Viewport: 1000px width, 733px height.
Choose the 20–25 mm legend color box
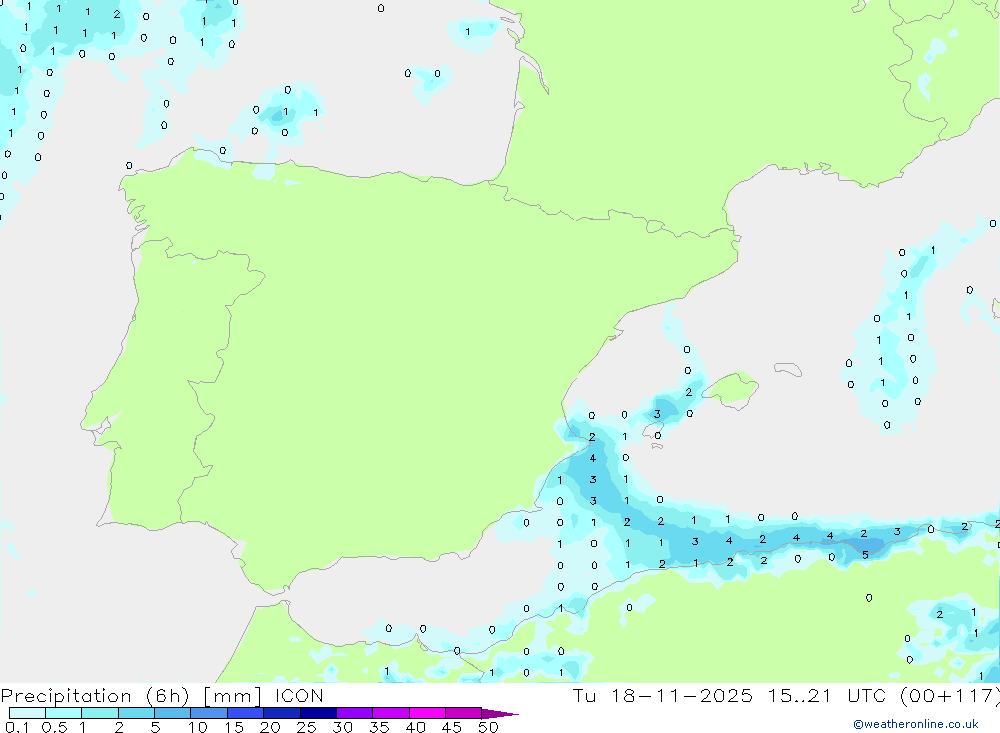click(282, 713)
